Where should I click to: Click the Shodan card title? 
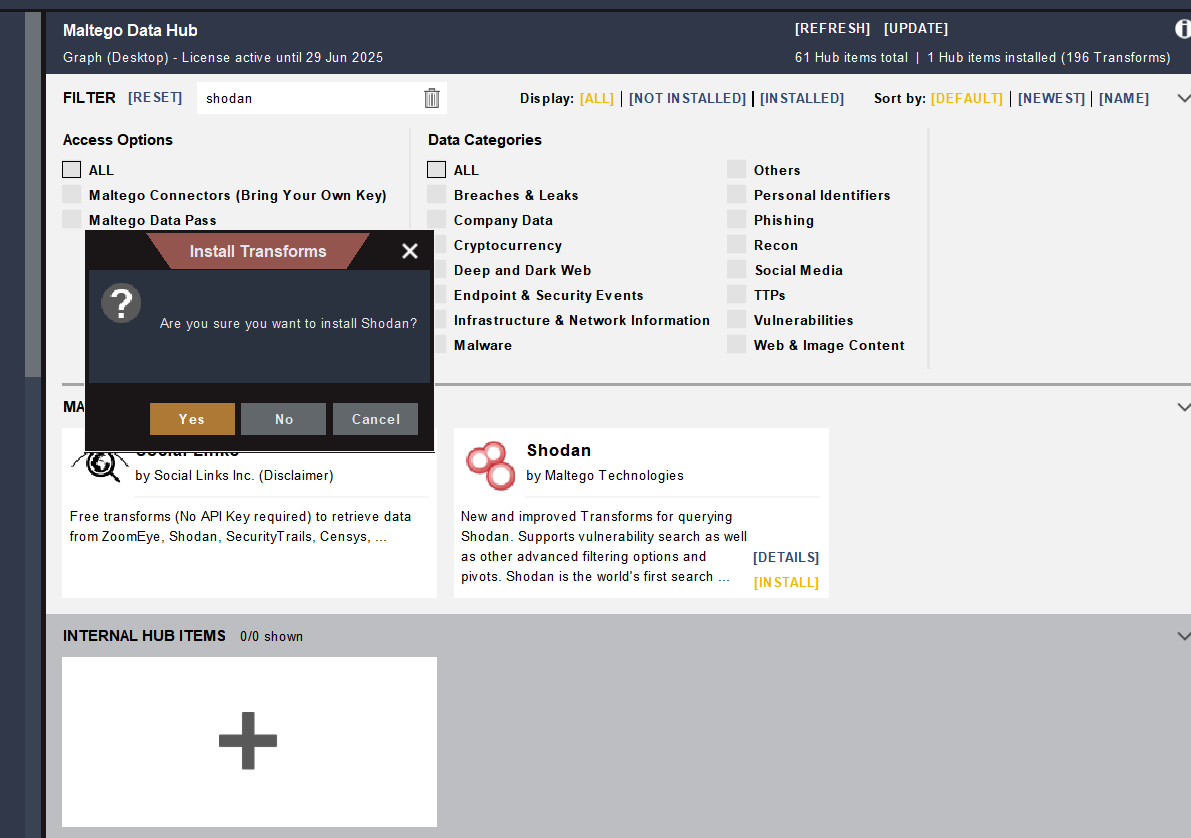559,451
